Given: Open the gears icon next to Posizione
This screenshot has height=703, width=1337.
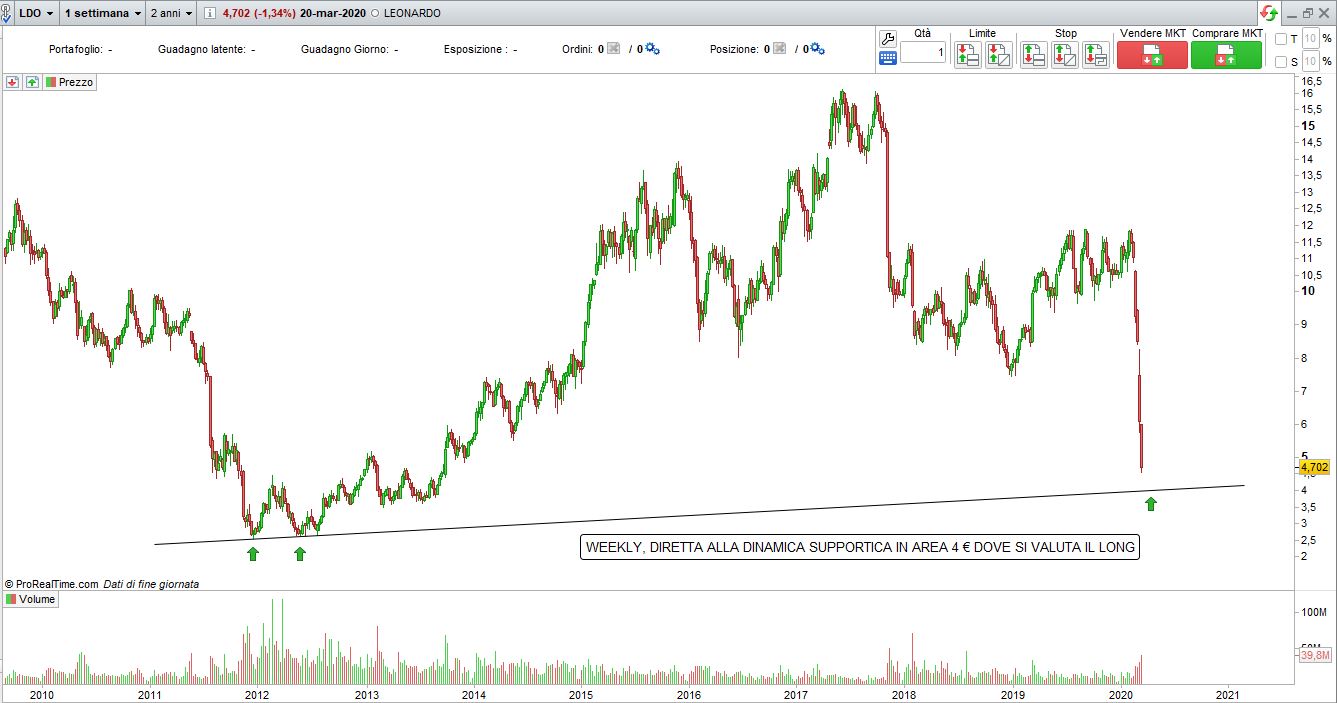Looking at the screenshot, I should (817, 49).
